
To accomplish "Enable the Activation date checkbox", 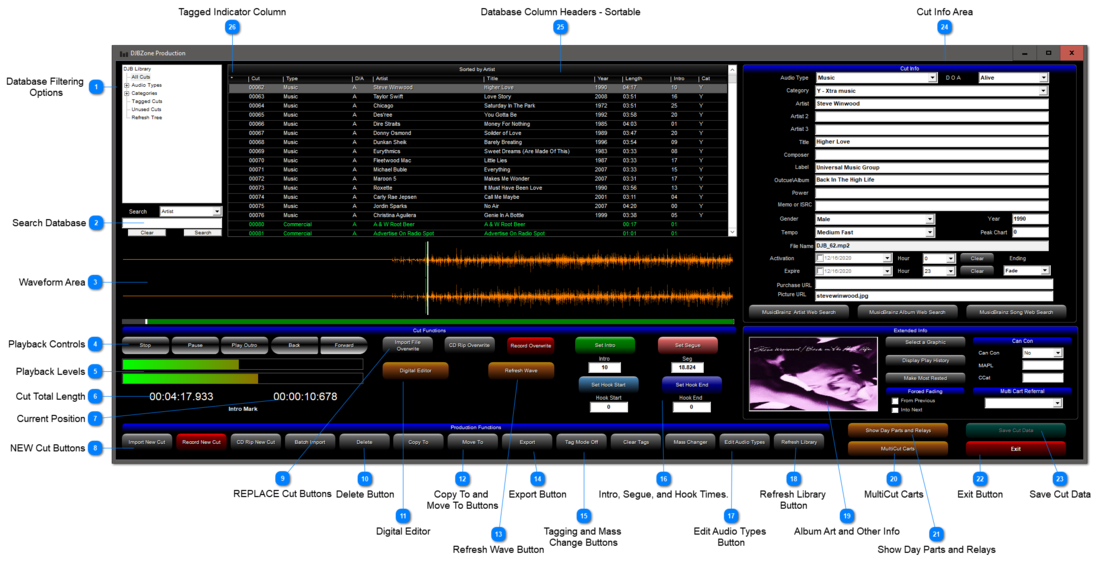I will pyautogui.click(x=819, y=259).
